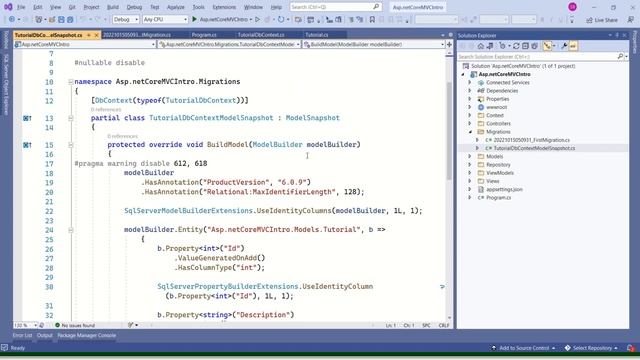This screenshot has height=360, width=640.
Task: Collapse the BuildModel method at line 15
Action: click(x=71, y=145)
